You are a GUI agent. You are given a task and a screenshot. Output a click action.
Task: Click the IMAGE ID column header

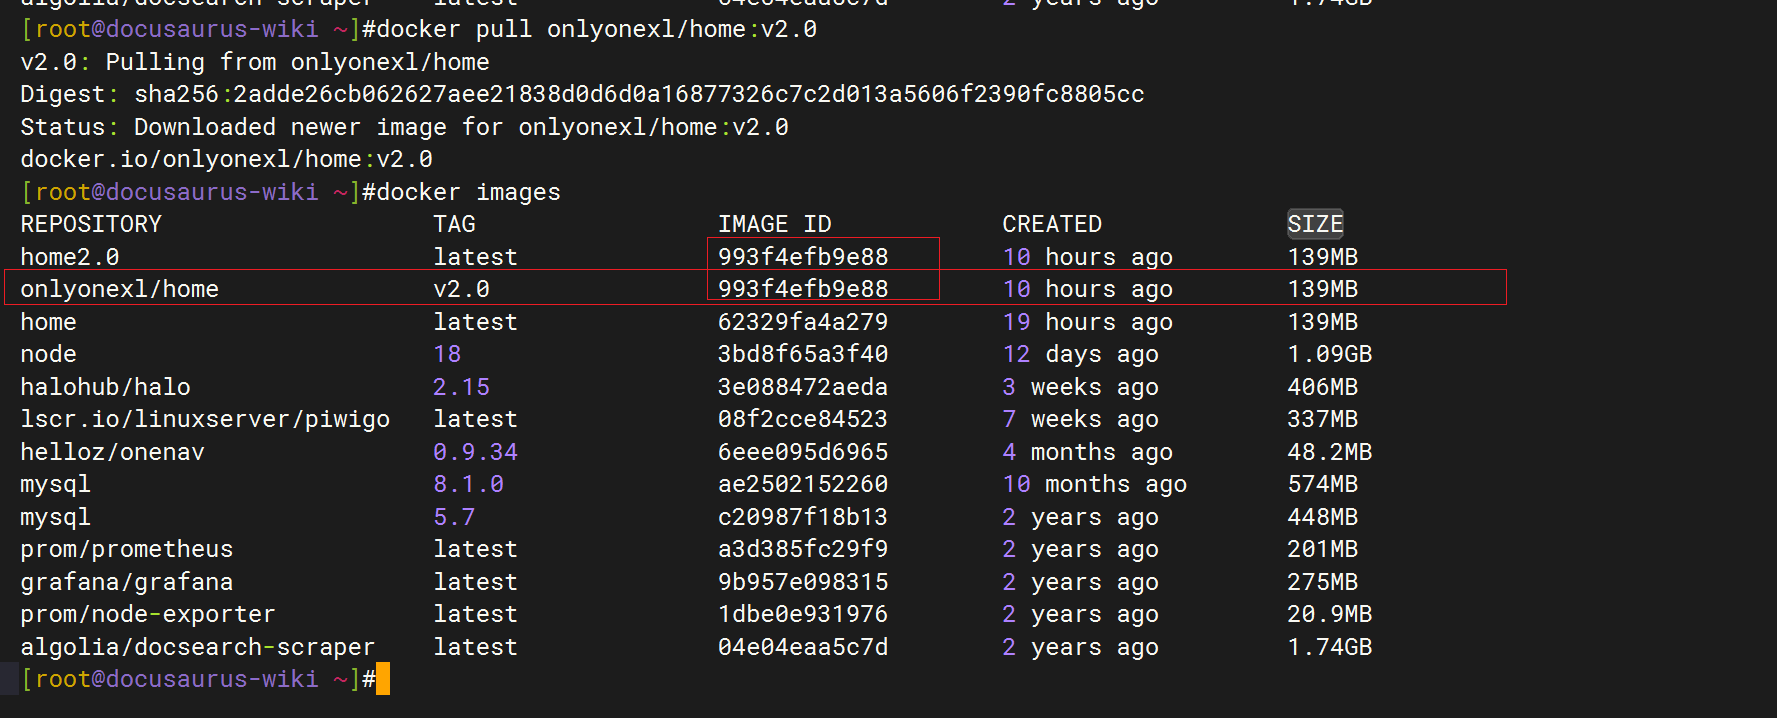click(775, 224)
